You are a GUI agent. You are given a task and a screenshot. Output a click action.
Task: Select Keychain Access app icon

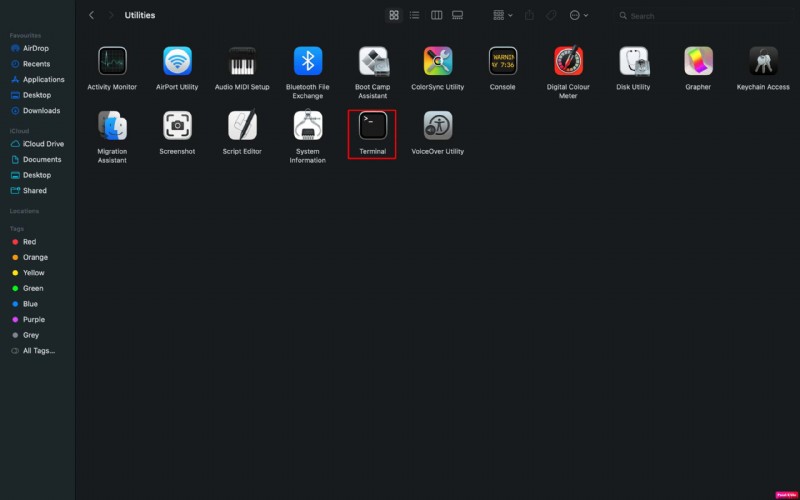pos(763,61)
